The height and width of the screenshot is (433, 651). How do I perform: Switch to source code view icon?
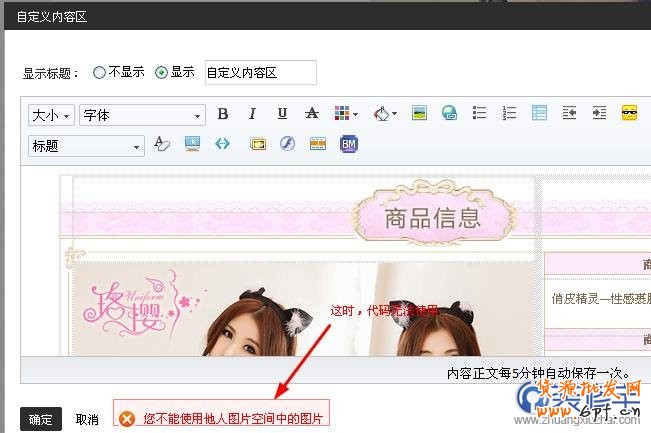pos(222,145)
